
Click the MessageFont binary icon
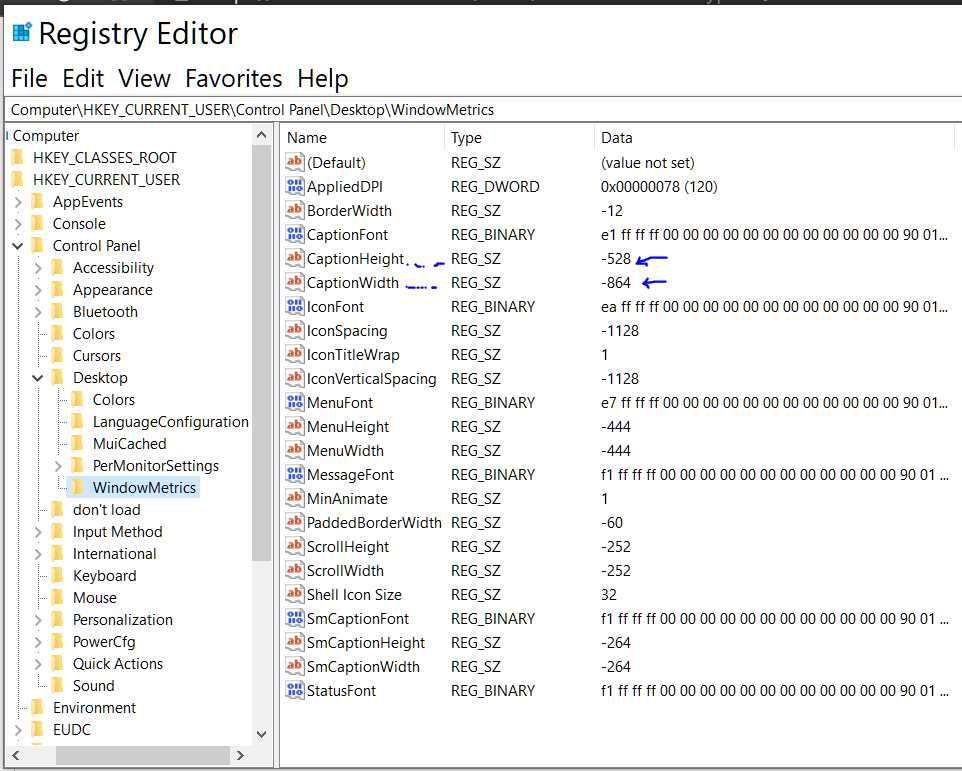294,474
